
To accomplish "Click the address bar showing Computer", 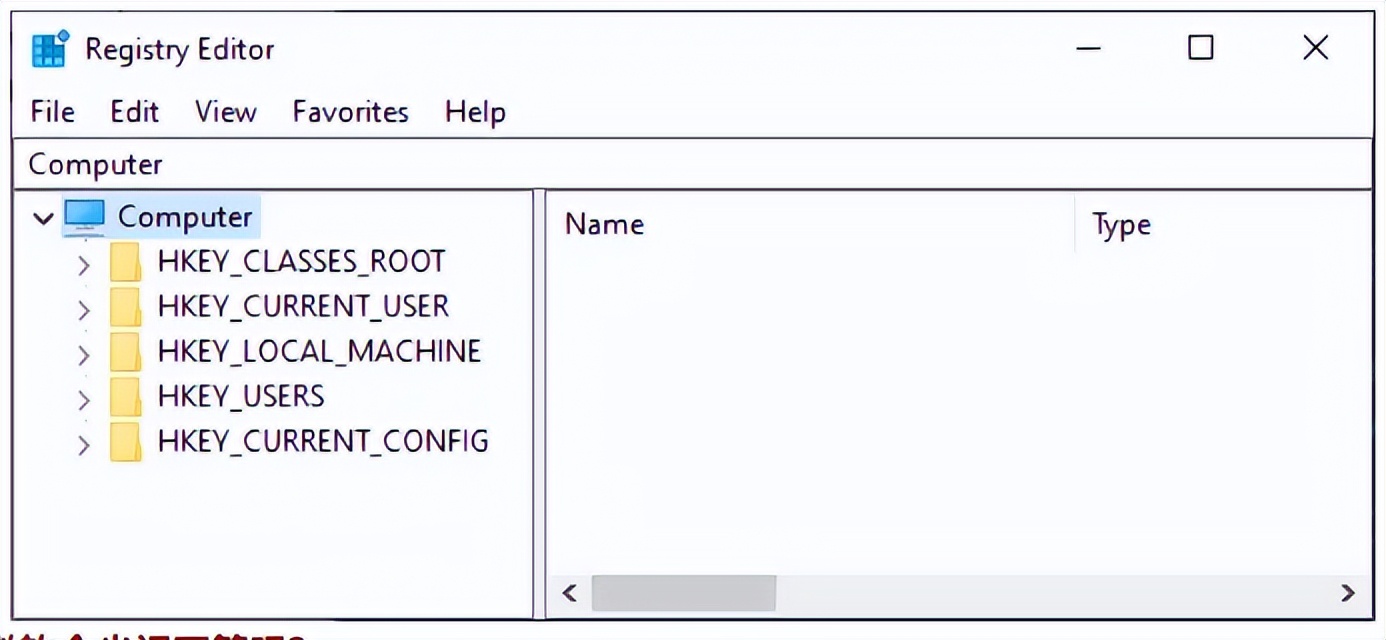I will point(690,164).
